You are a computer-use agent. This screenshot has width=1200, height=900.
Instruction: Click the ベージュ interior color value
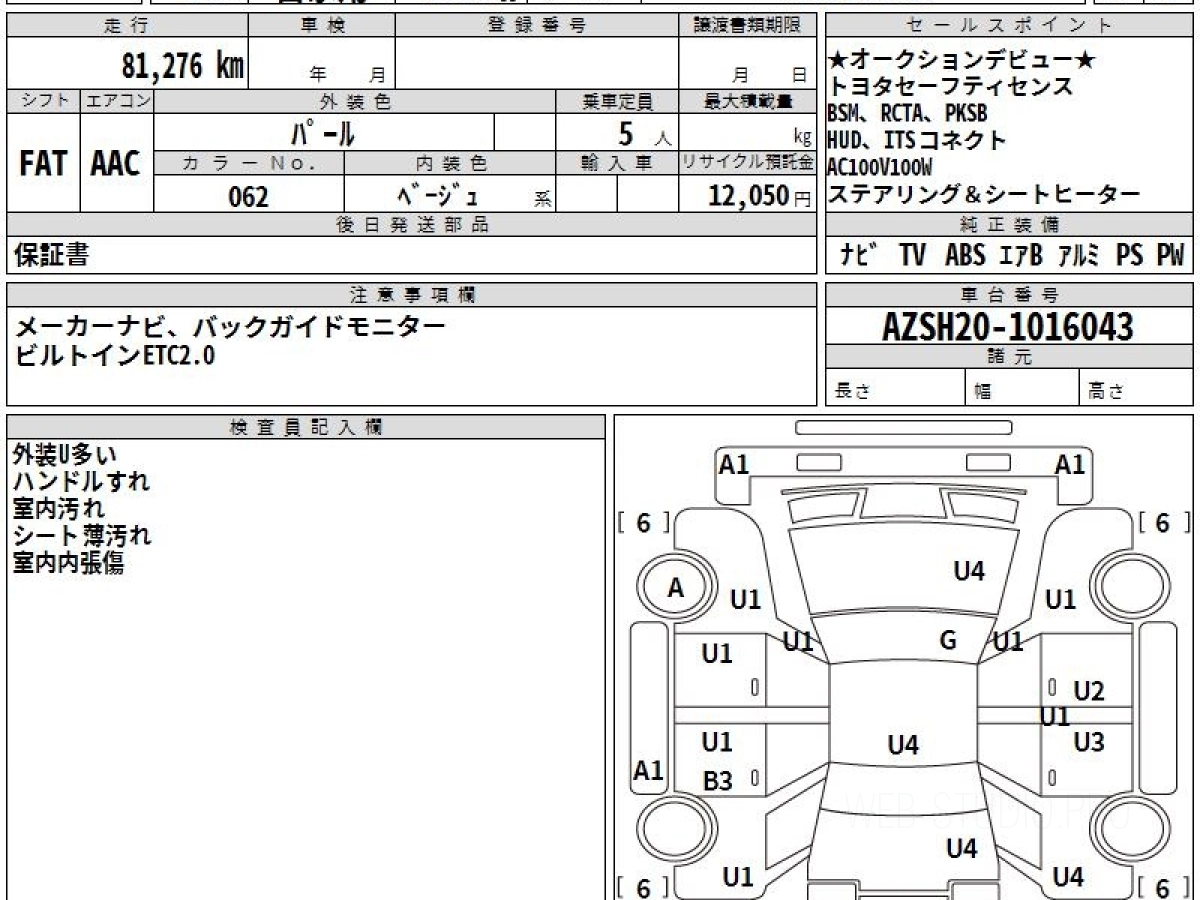click(x=437, y=195)
